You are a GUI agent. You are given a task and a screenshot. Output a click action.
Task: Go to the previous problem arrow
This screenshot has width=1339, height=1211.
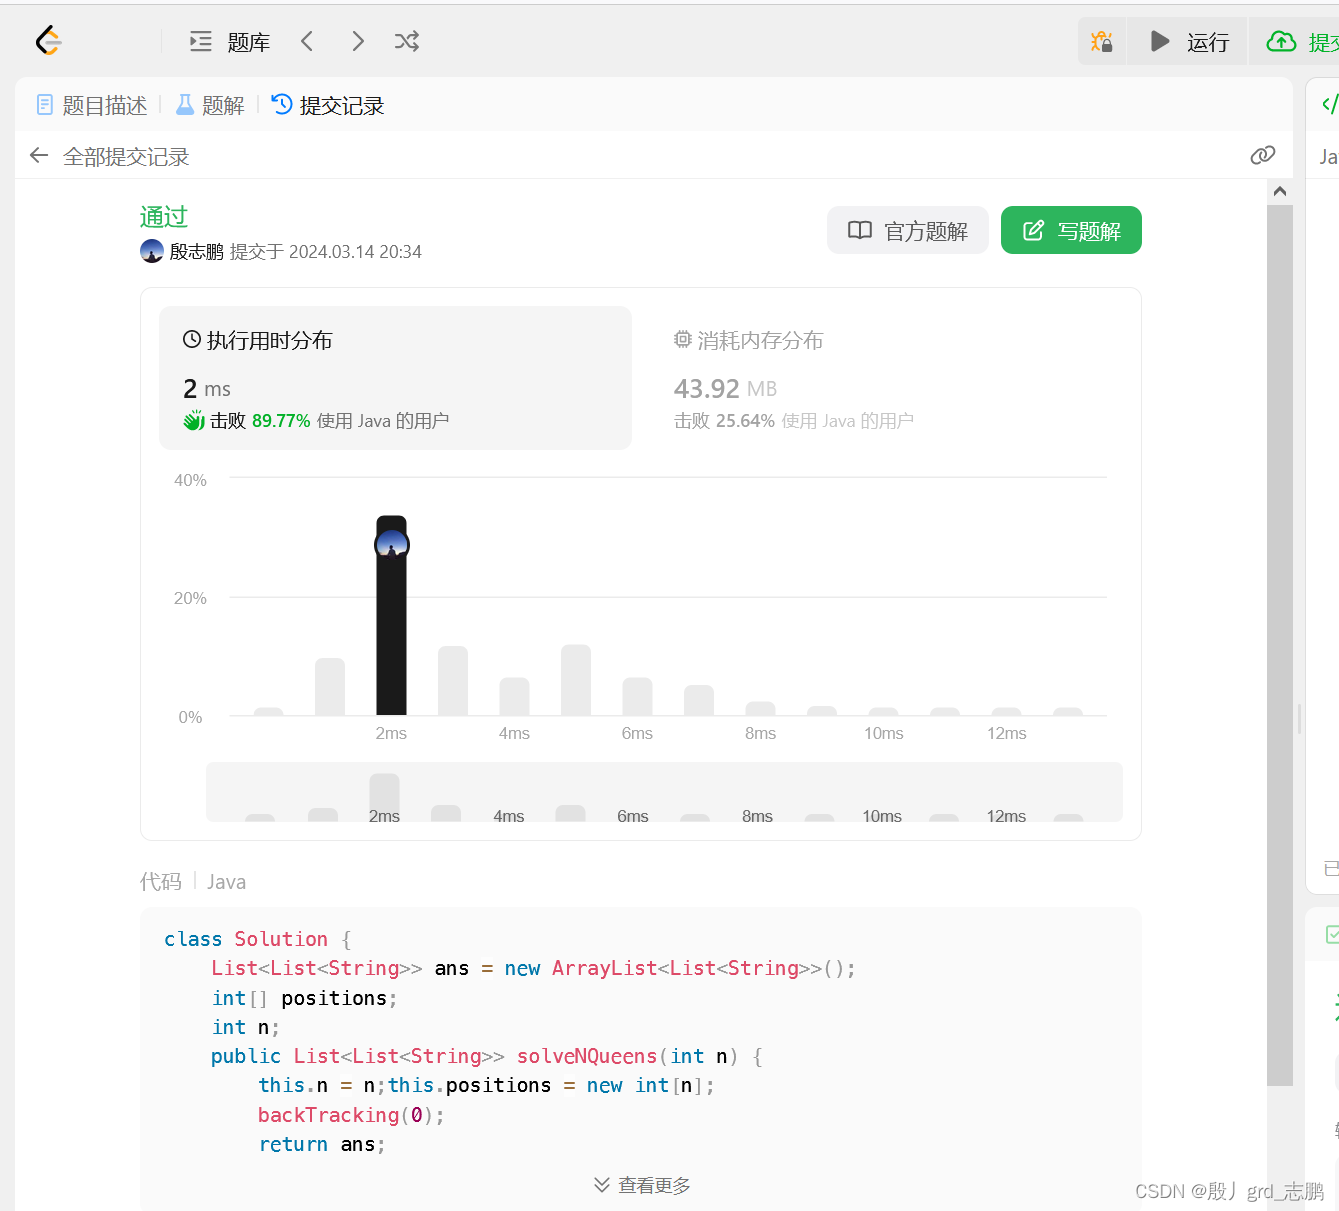pos(307,41)
